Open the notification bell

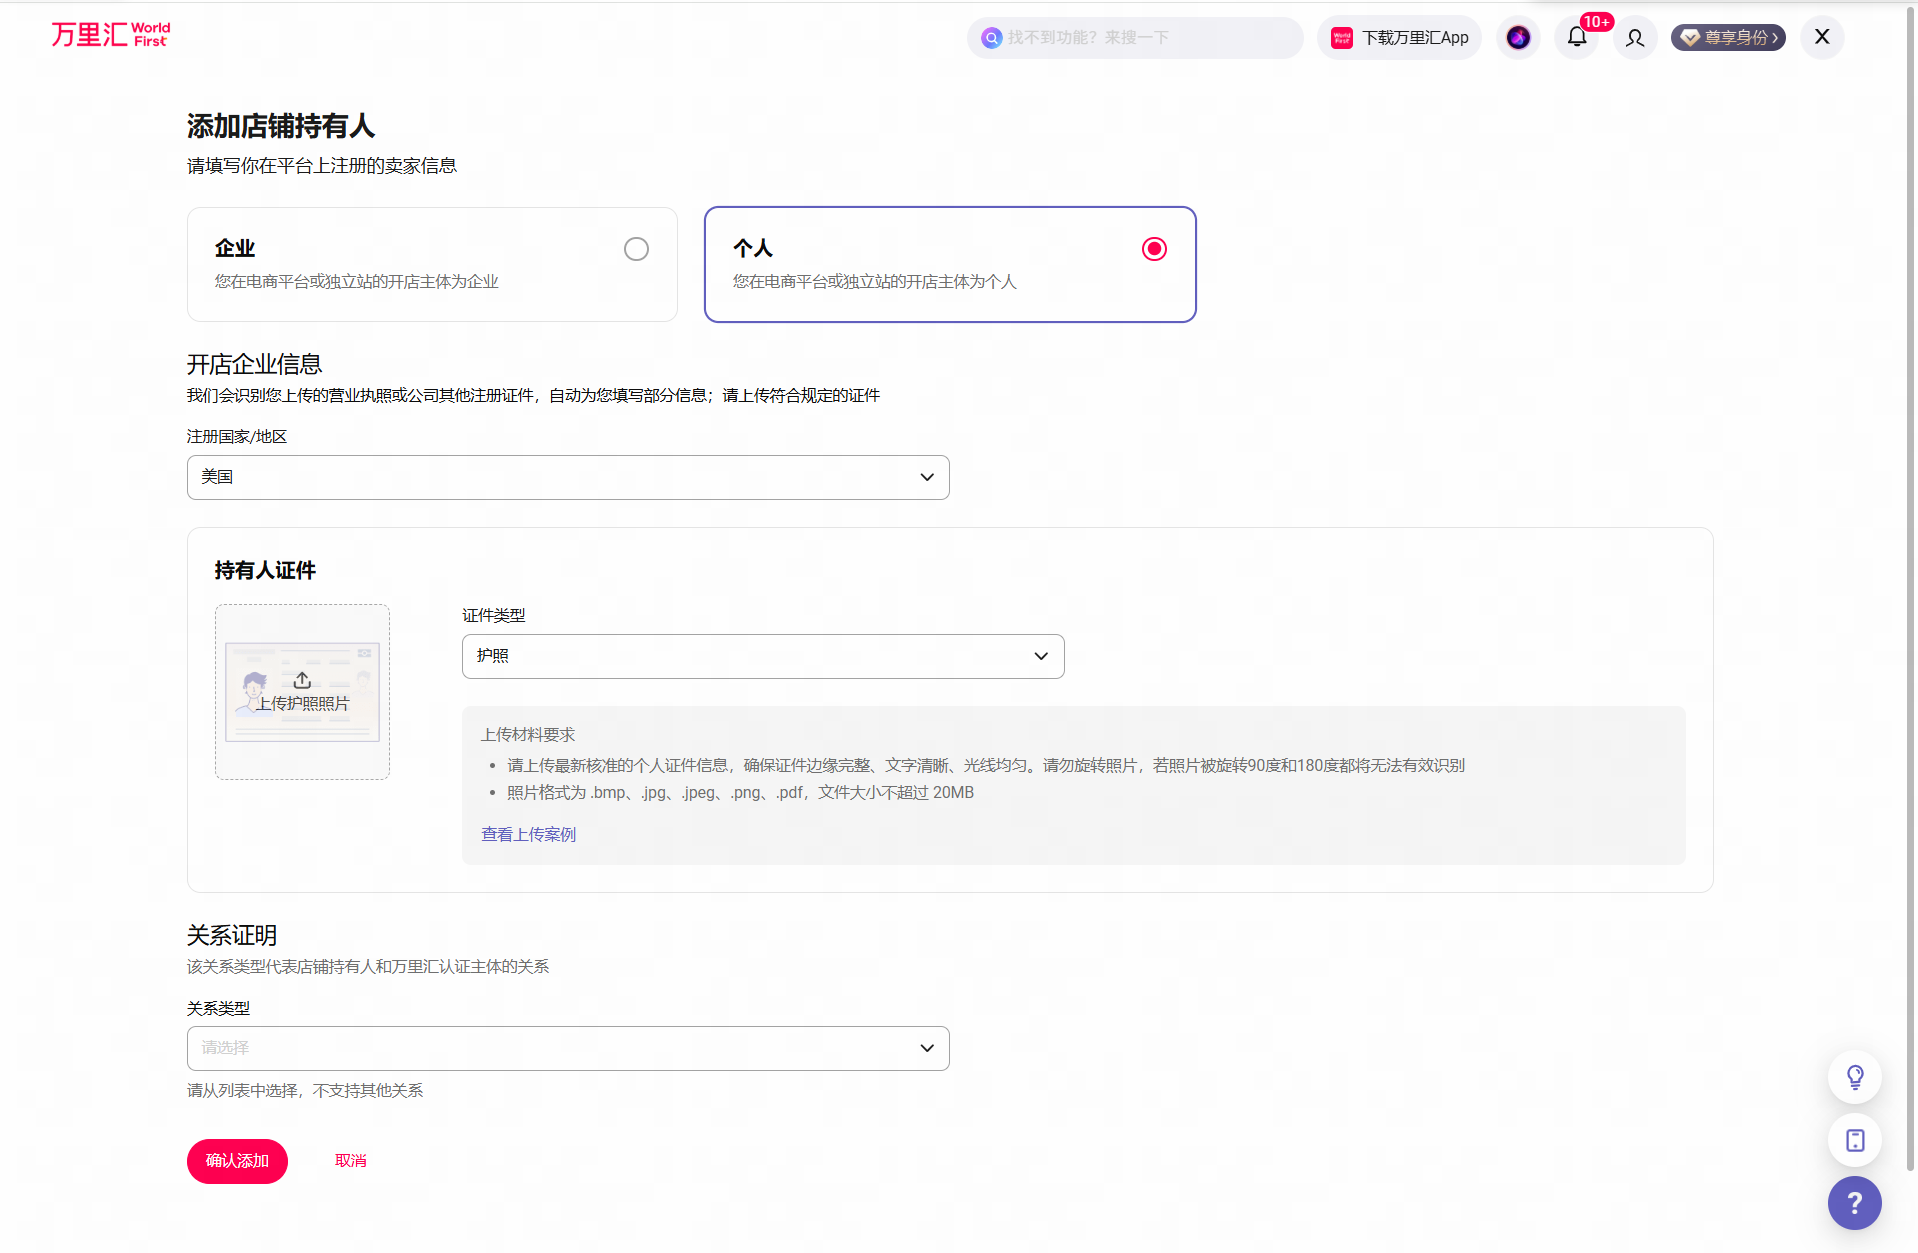1577,38
